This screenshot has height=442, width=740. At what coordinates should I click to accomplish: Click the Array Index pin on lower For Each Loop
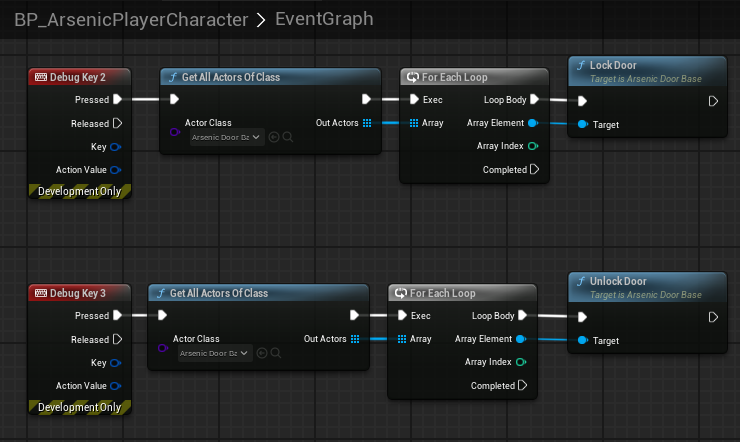coord(521,362)
